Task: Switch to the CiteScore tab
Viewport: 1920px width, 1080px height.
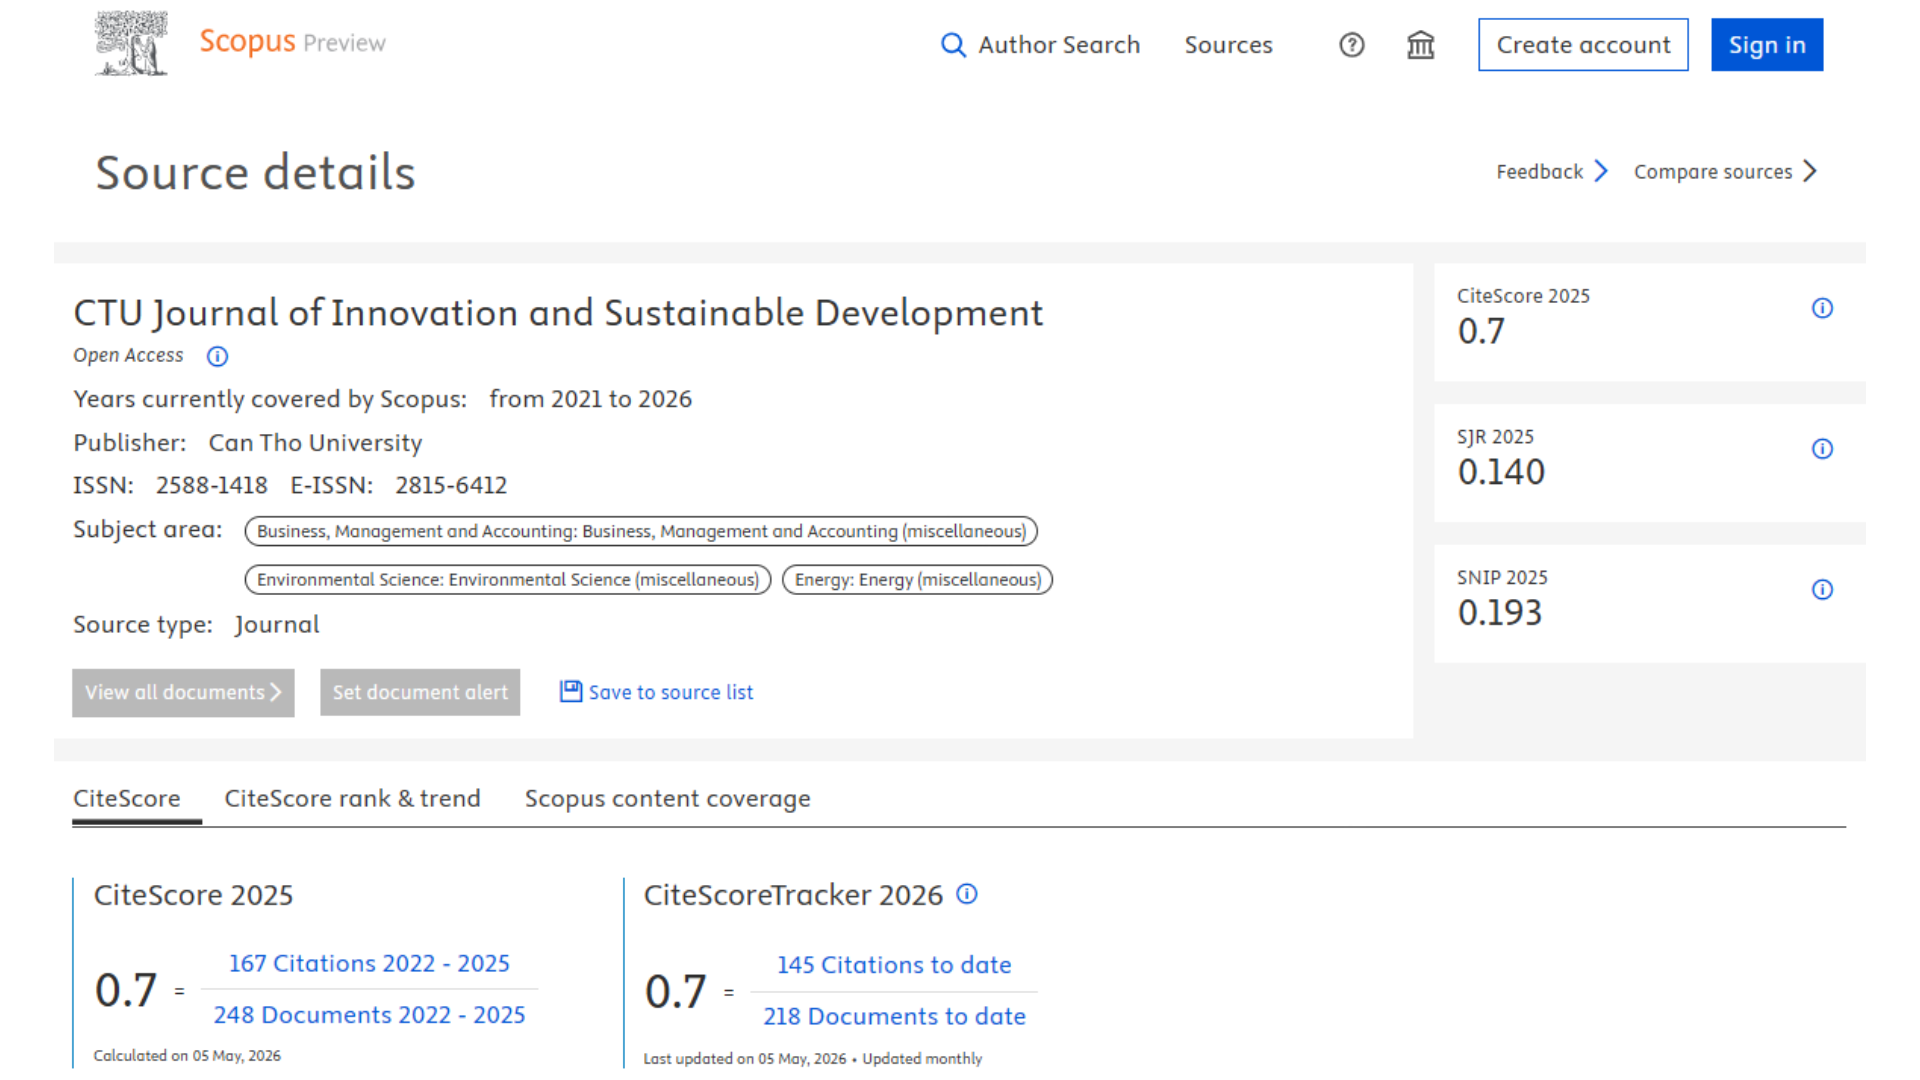Action: (127, 799)
